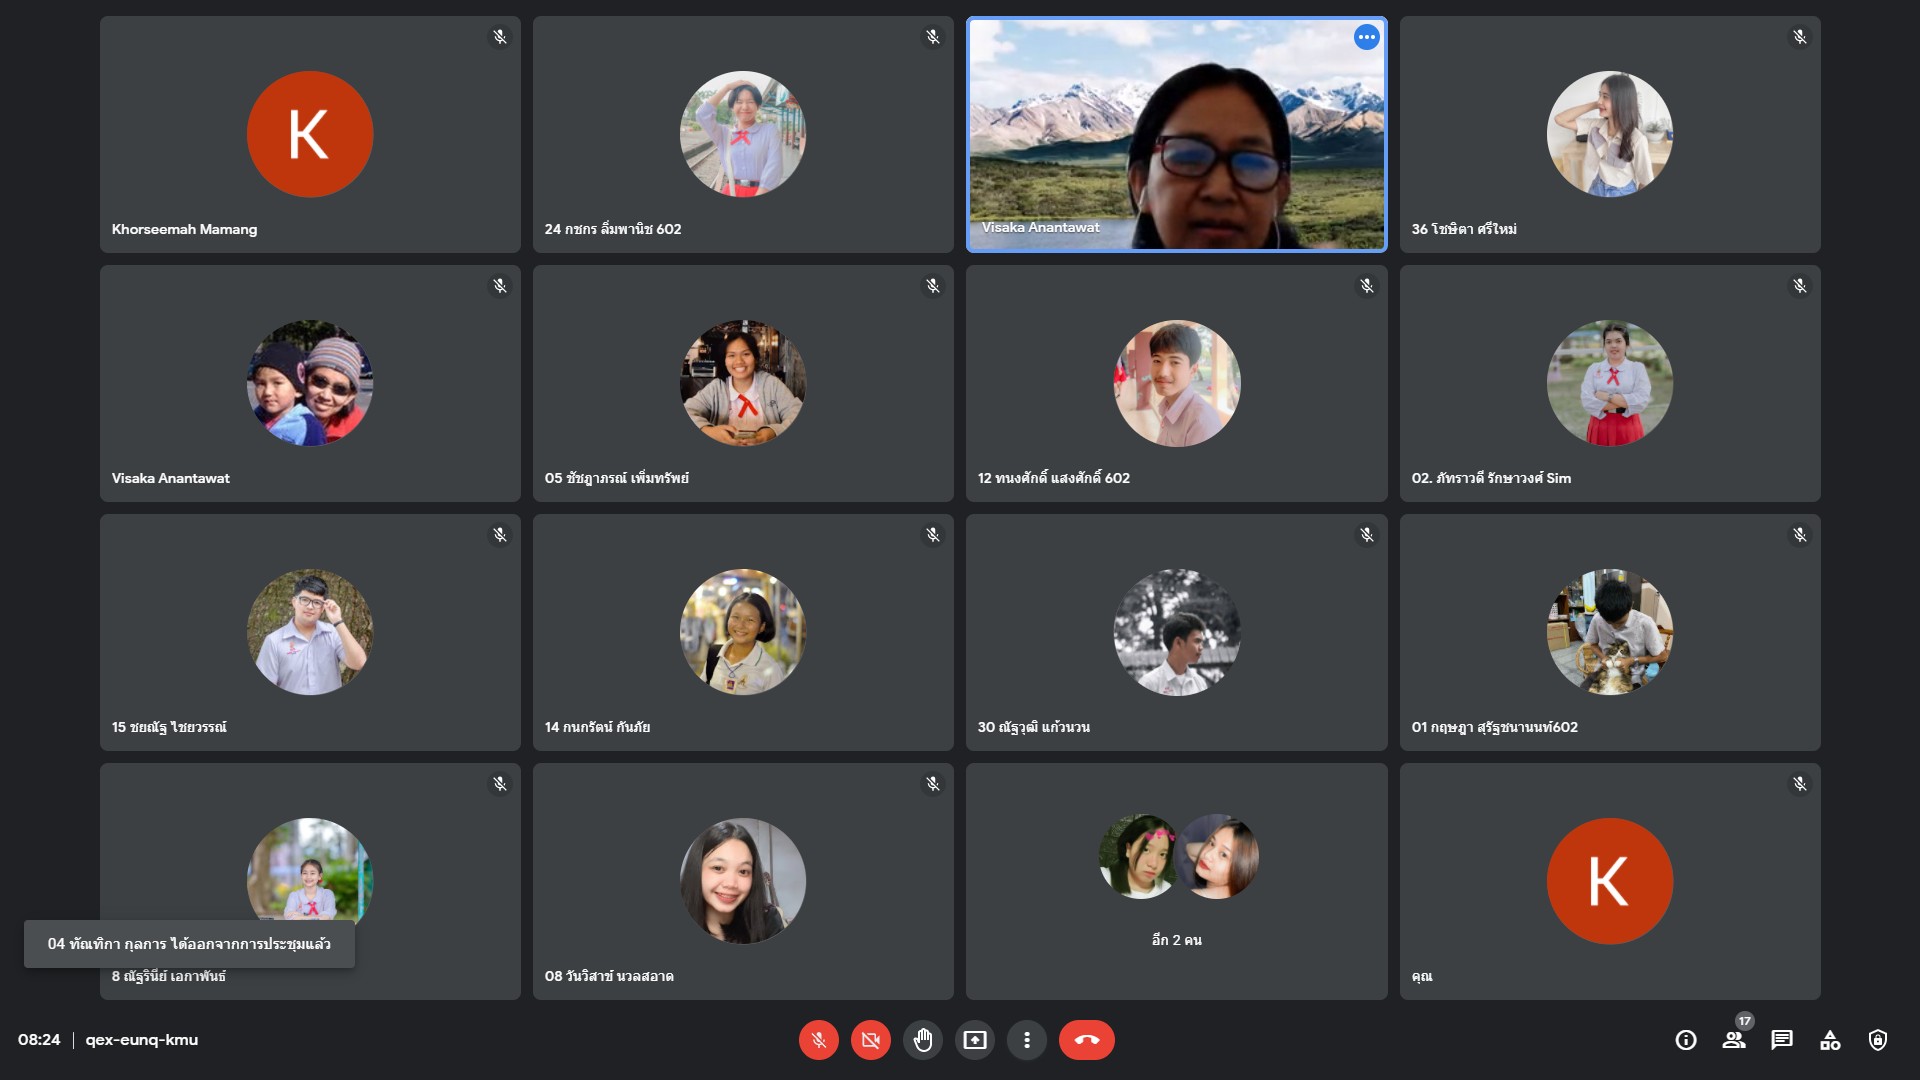1920x1080 pixels.
Task: Select tile of 36 โชษิตา ศรีใหม่
Action: click(1609, 134)
